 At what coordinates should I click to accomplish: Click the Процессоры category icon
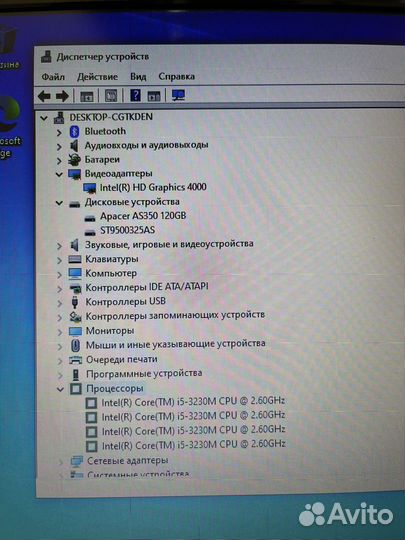click(x=76, y=389)
